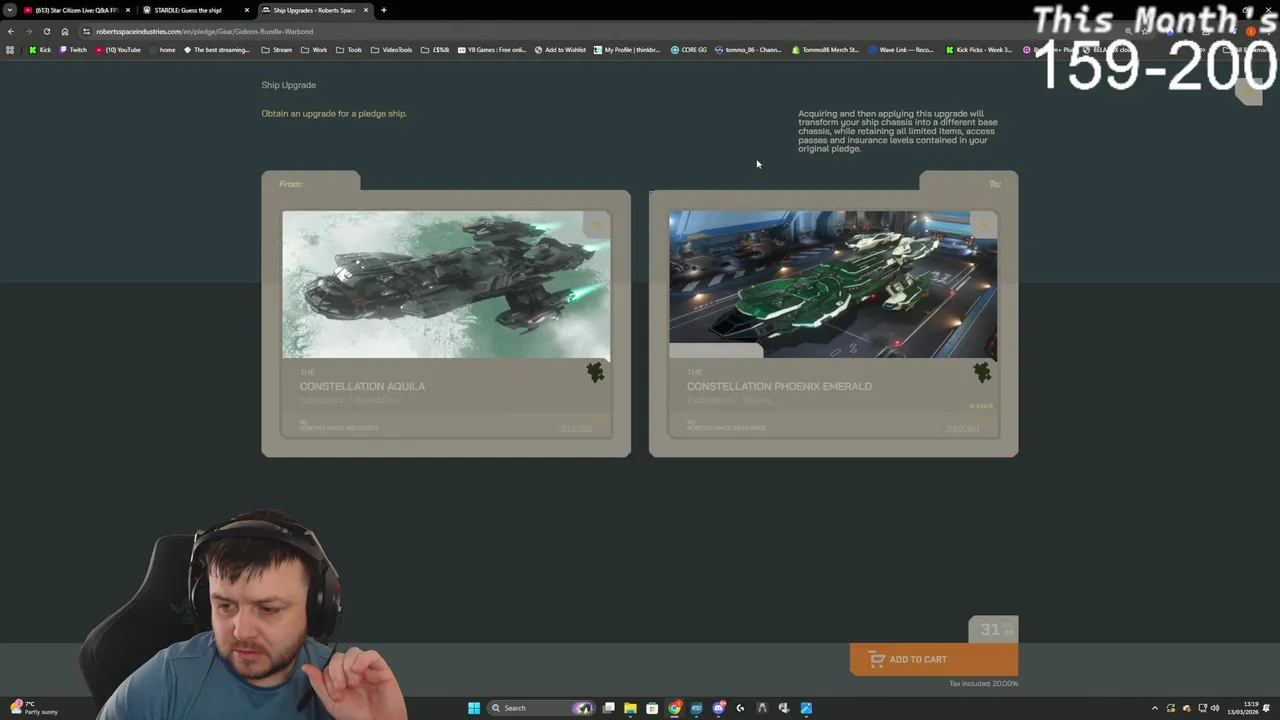Add the ship upgrade to cart
This screenshot has width=1280, height=720.
(x=933, y=659)
